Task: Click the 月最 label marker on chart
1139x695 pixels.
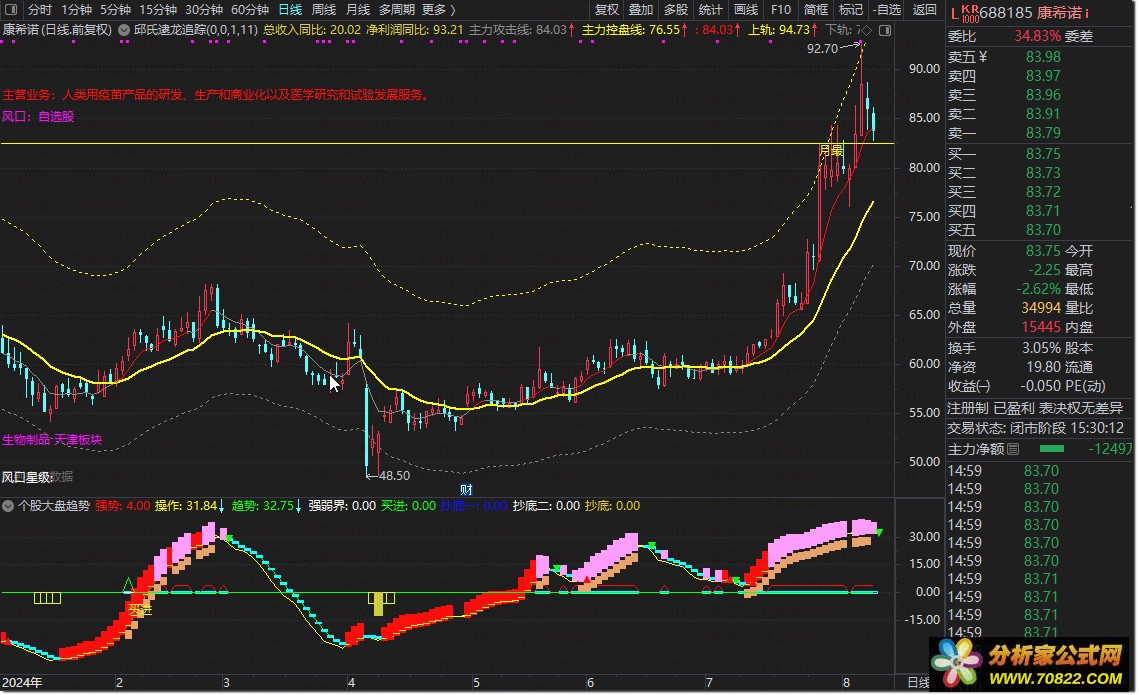Action: click(831, 150)
